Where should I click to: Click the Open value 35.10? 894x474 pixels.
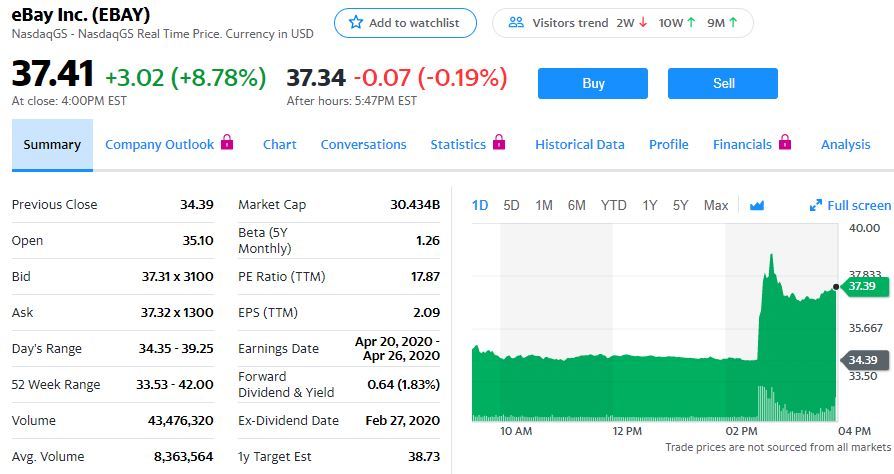click(198, 240)
